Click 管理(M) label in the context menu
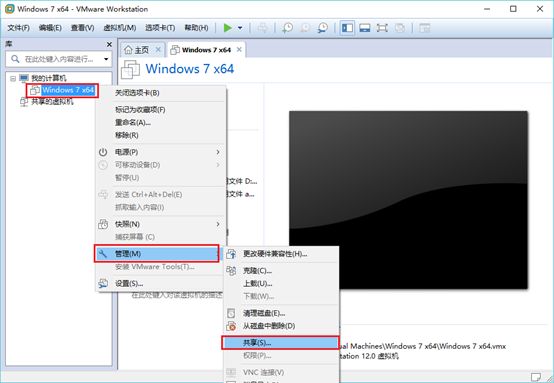 coord(128,254)
